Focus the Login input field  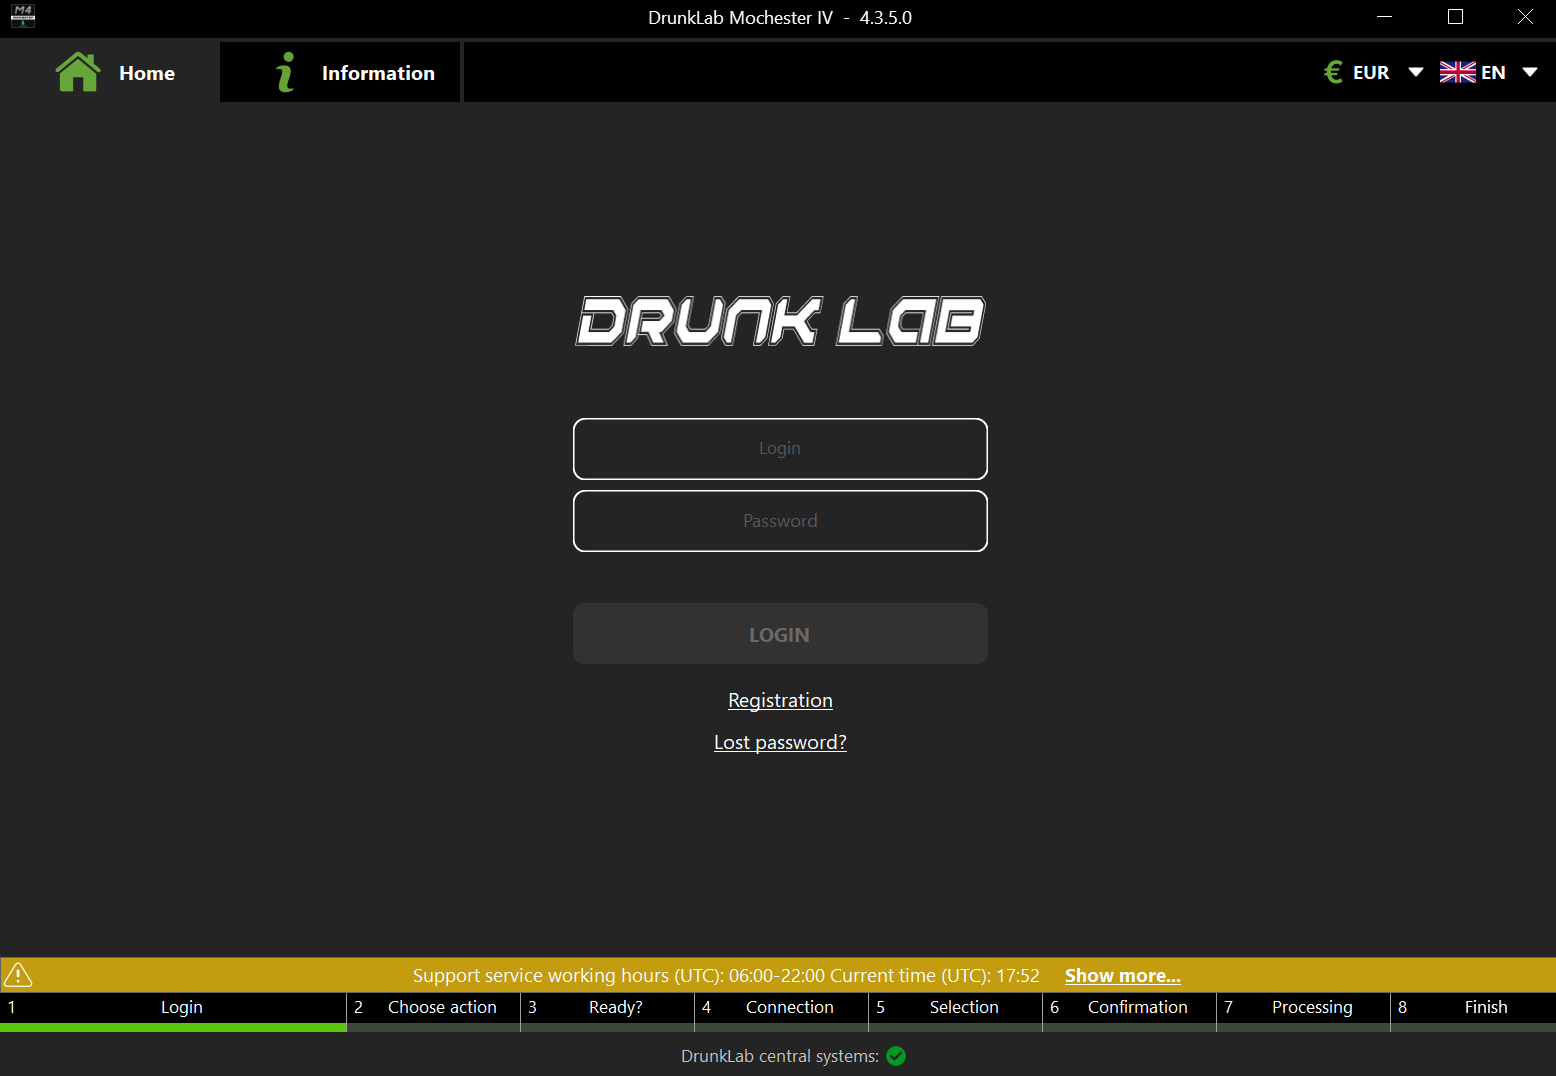780,449
